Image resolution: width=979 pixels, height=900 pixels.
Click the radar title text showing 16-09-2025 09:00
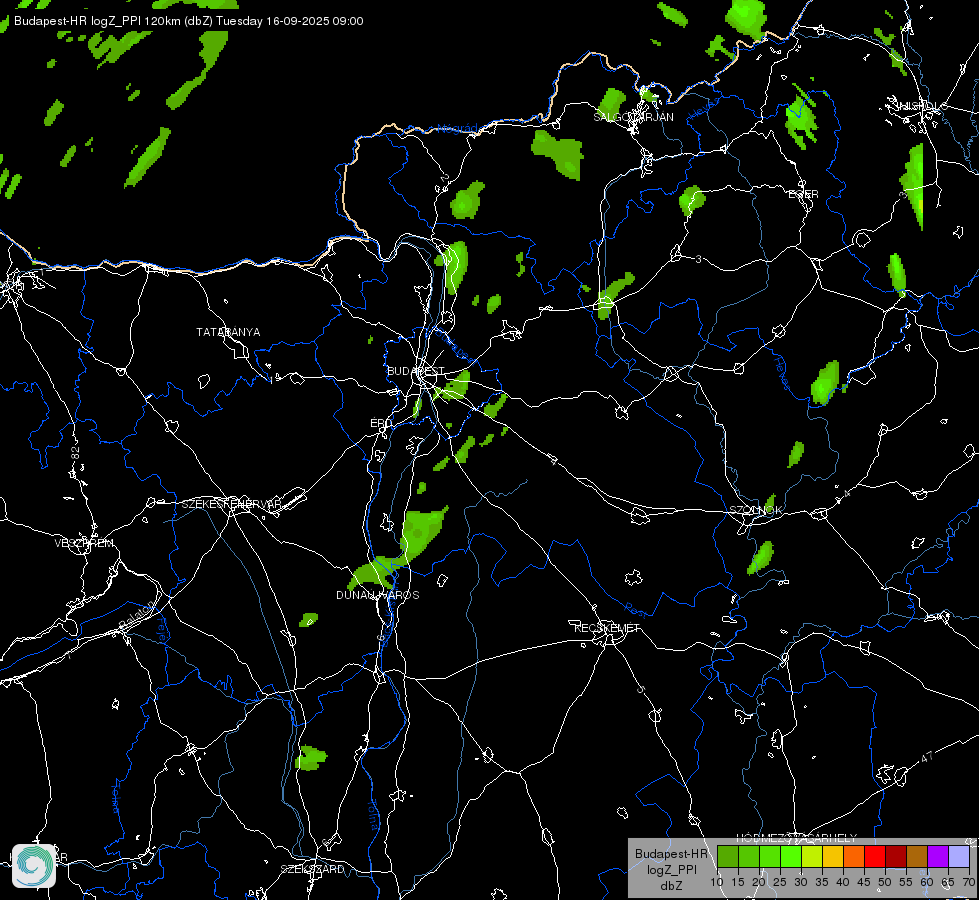click(x=189, y=21)
